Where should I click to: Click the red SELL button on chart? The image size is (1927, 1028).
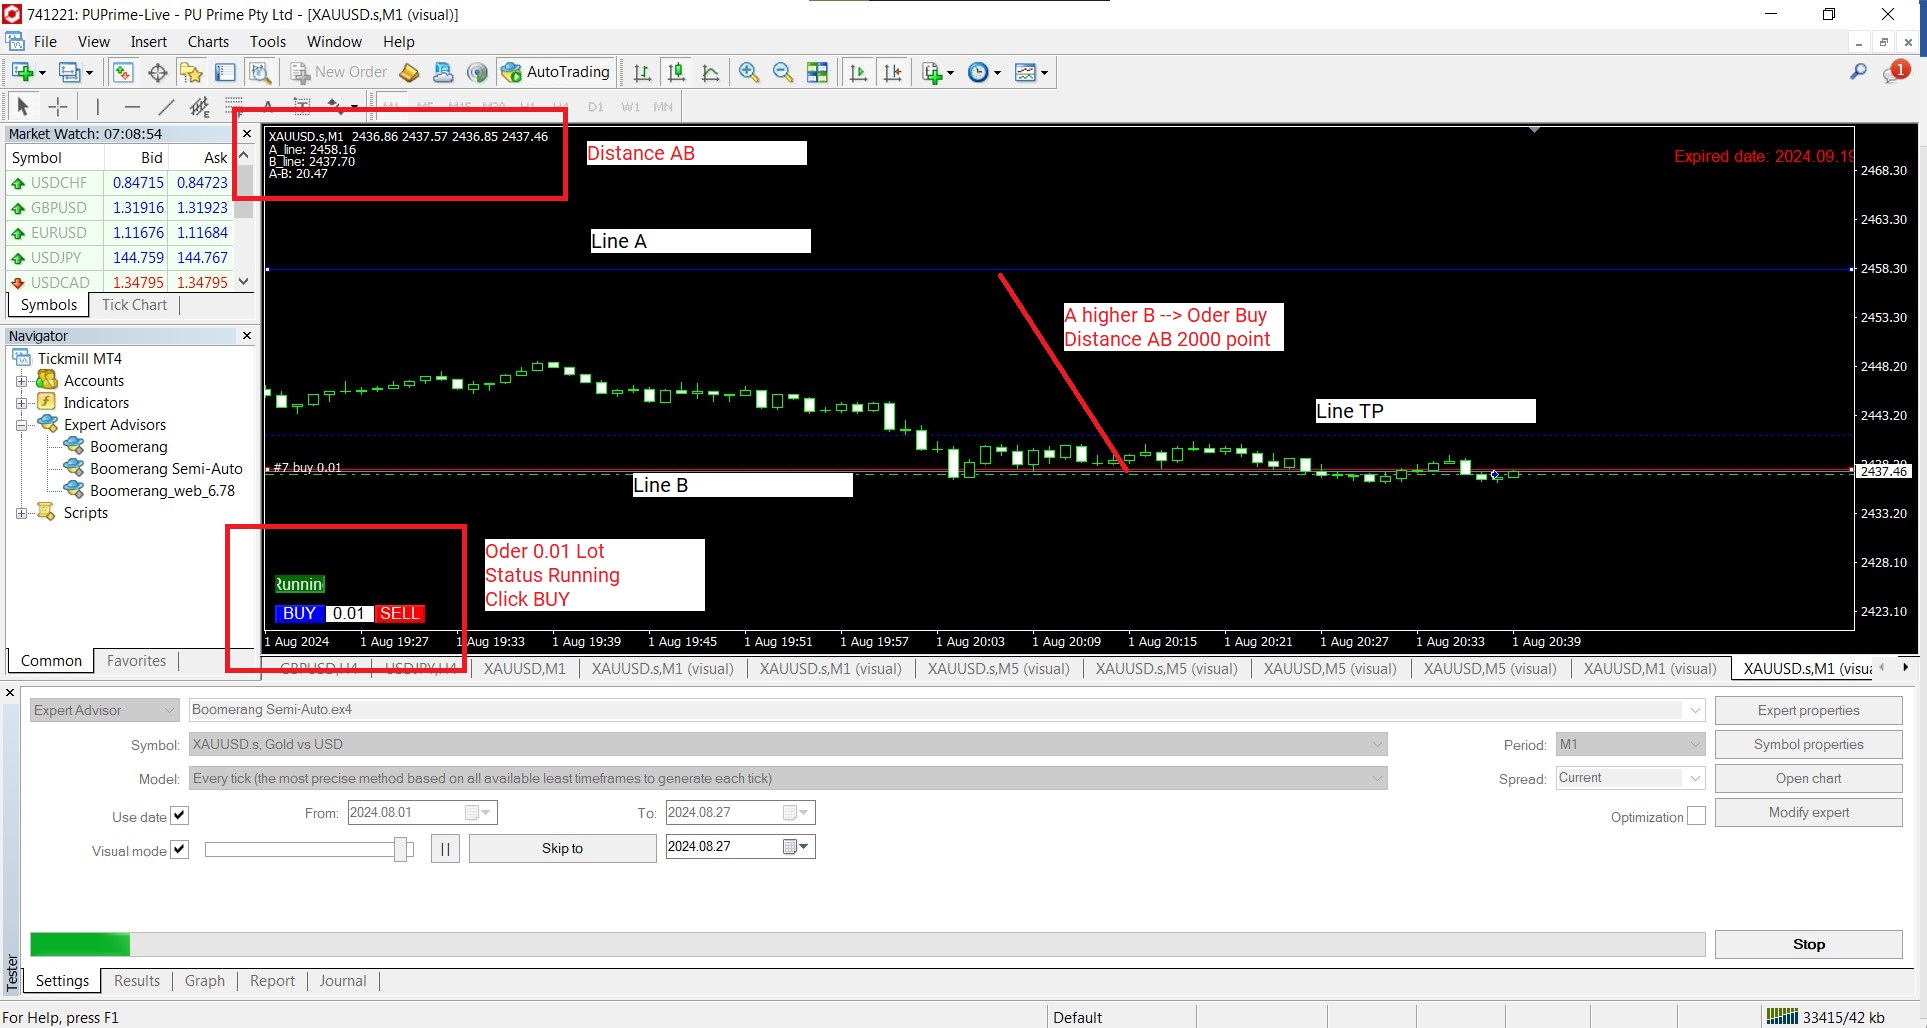pyautogui.click(x=399, y=613)
